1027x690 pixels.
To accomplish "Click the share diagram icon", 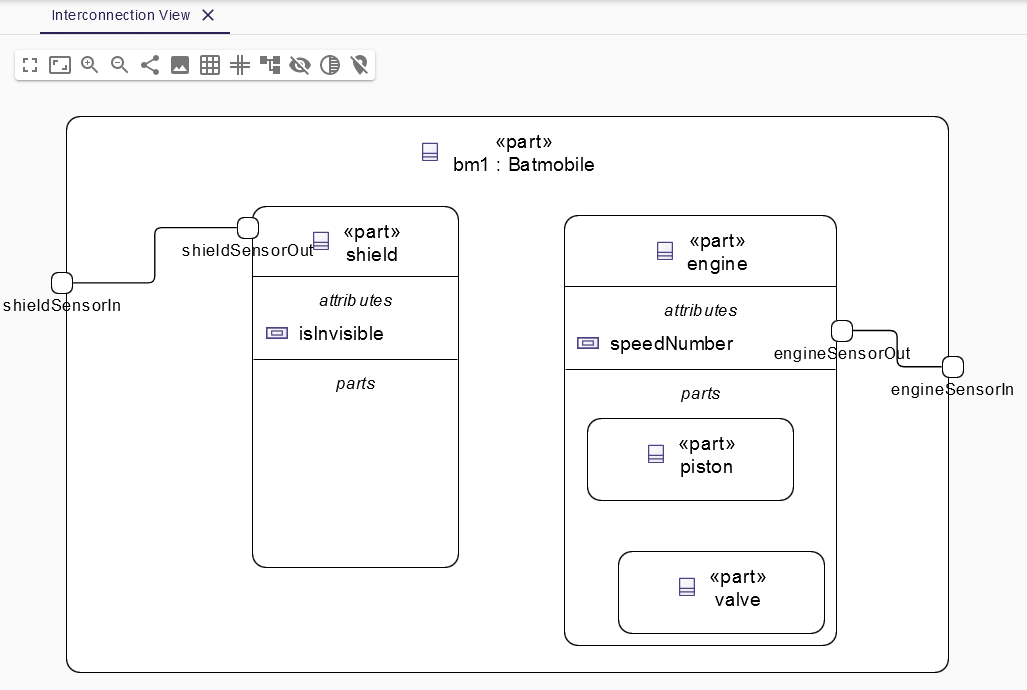I will tap(150, 65).
